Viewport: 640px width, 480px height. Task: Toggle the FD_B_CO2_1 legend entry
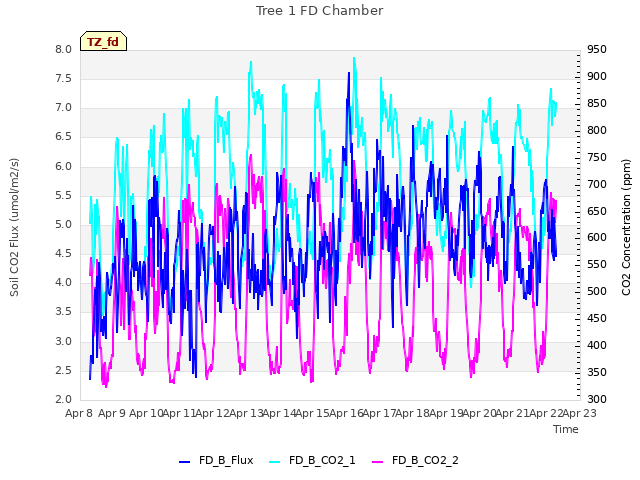point(312,460)
